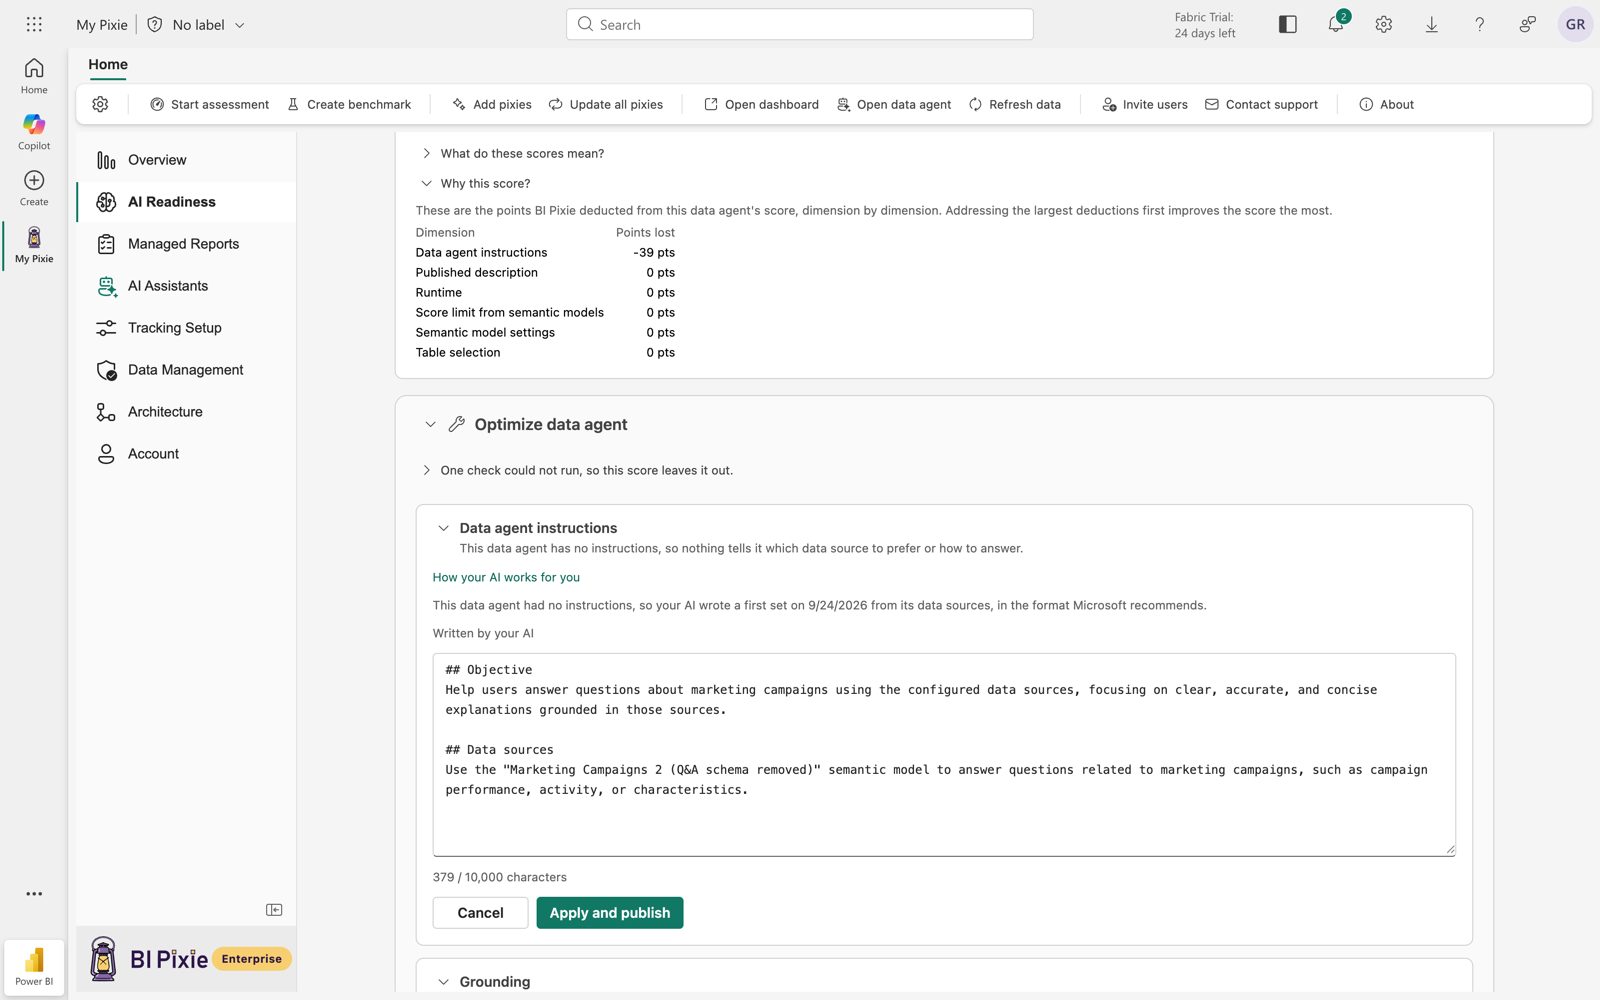Viewport: 1600px width, 1000px height.
Task: Open the help question mark icon
Action: [1480, 24]
